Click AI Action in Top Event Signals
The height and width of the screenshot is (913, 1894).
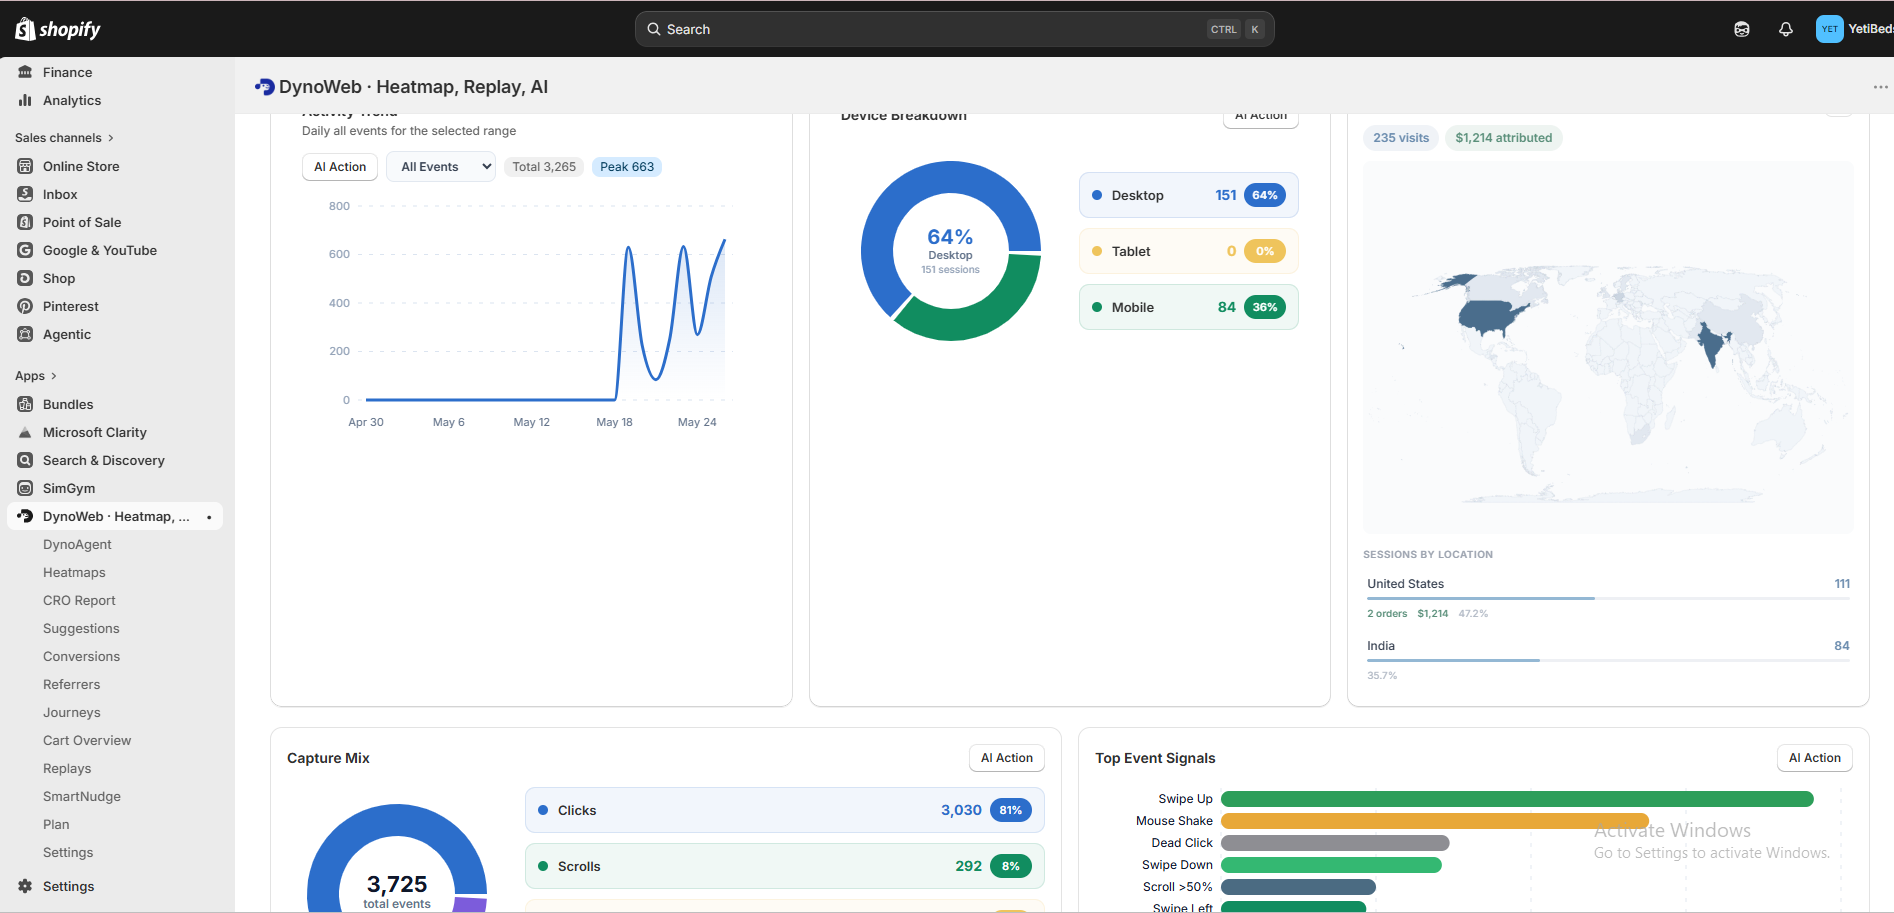pos(1815,758)
